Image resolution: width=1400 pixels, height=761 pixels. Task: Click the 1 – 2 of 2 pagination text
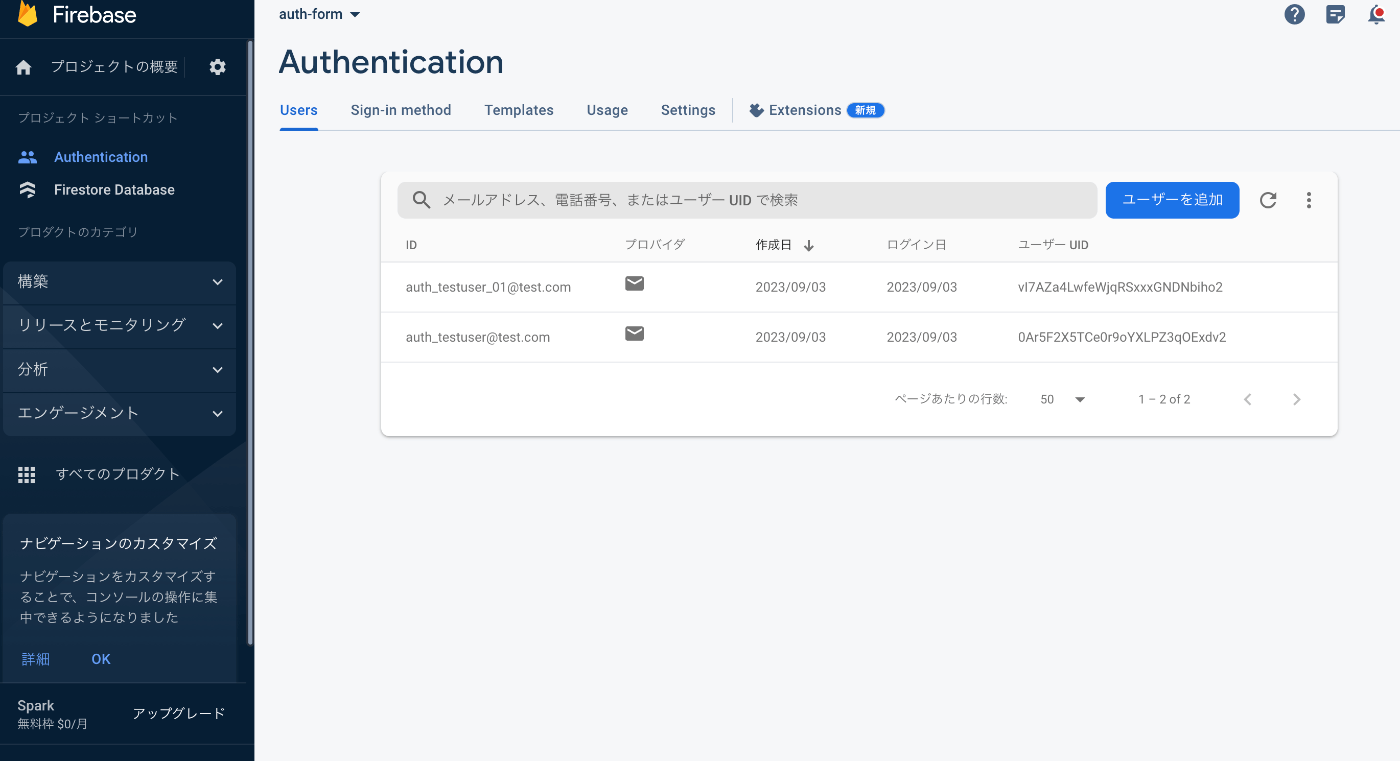1164,399
